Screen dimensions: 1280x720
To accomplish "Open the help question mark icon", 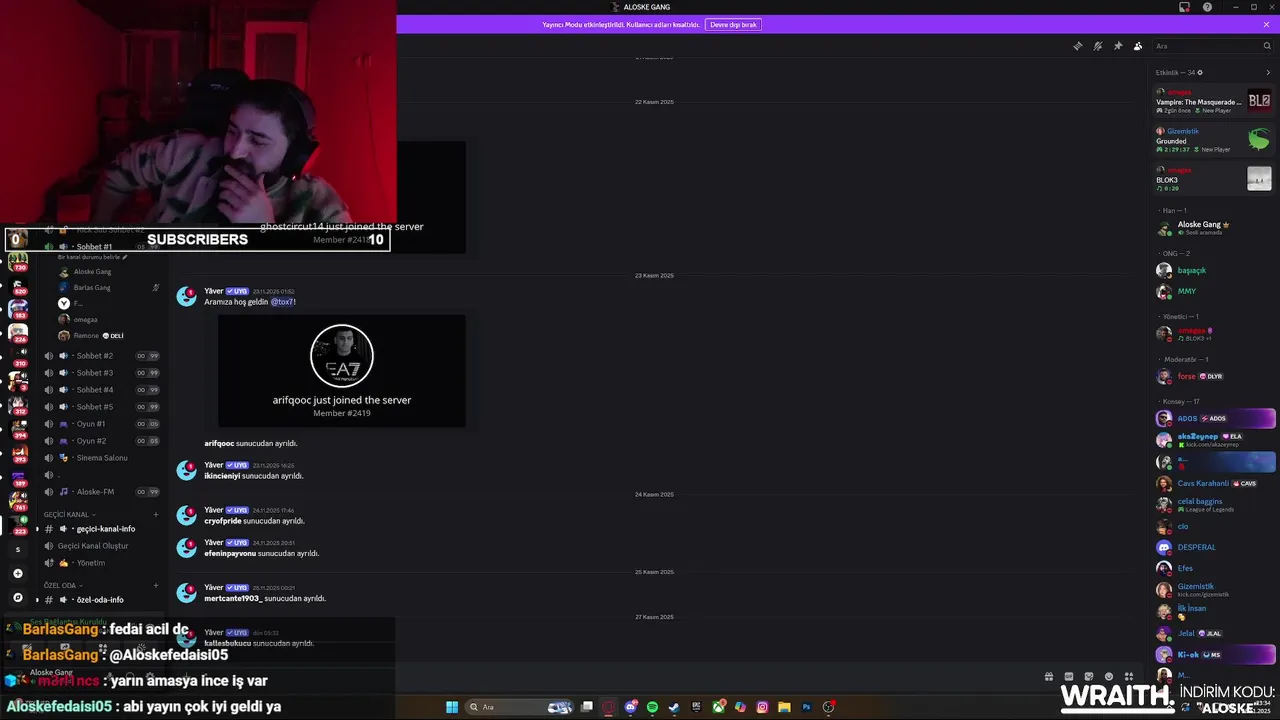I will point(1207,7).
